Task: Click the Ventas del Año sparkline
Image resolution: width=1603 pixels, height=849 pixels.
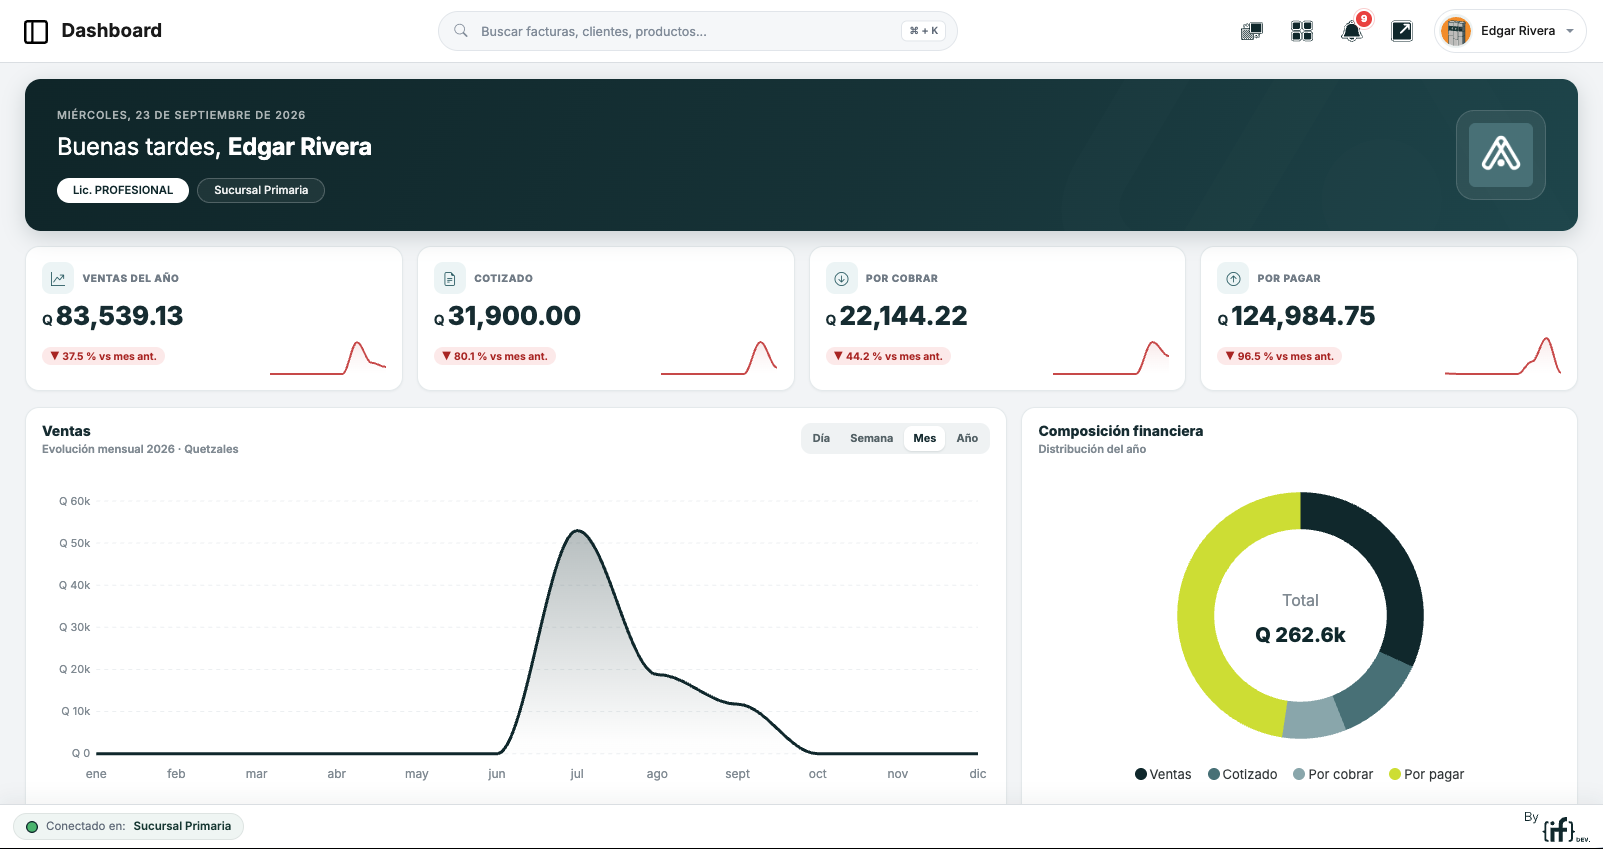Action: click(328, 357)
